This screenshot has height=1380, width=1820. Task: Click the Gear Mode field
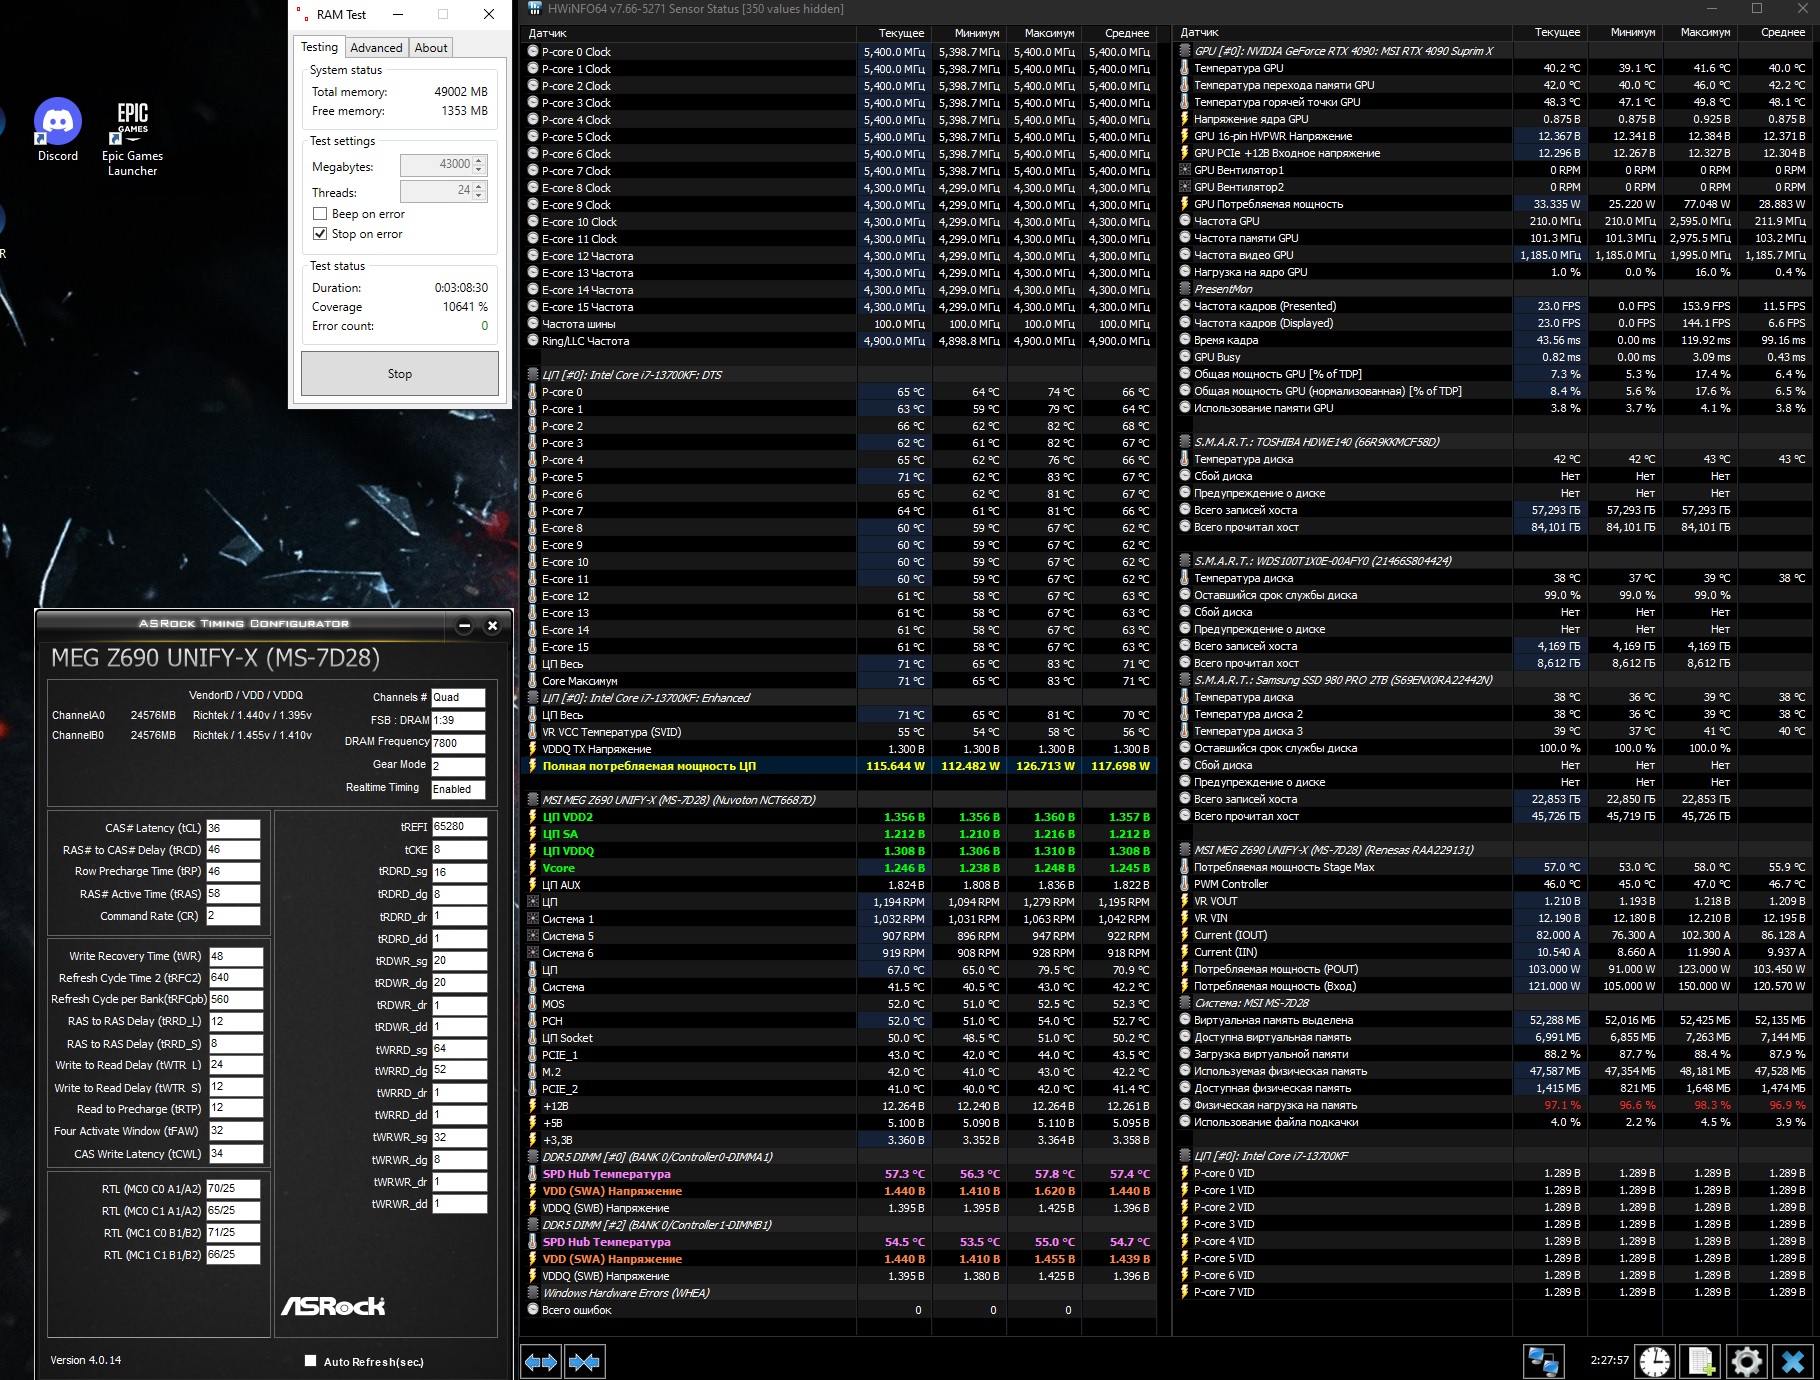(x=458, y=766)
